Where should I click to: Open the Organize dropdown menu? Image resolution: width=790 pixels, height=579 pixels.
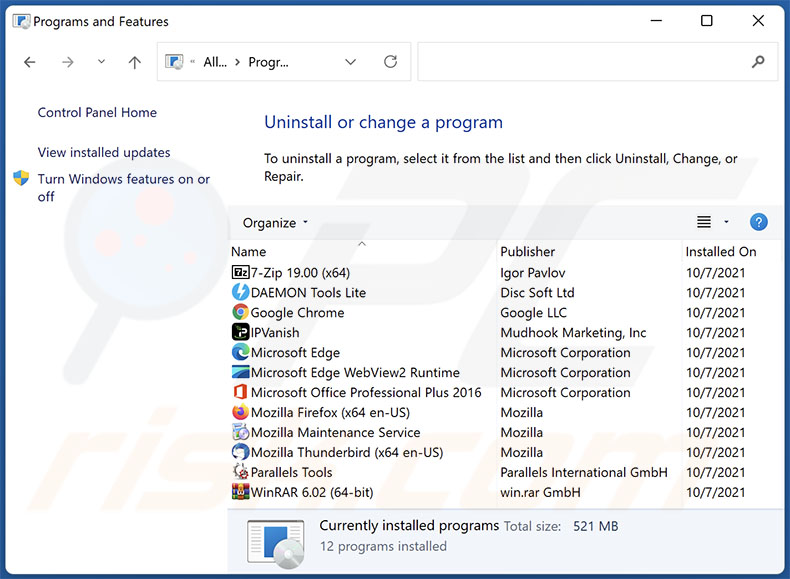276,223
